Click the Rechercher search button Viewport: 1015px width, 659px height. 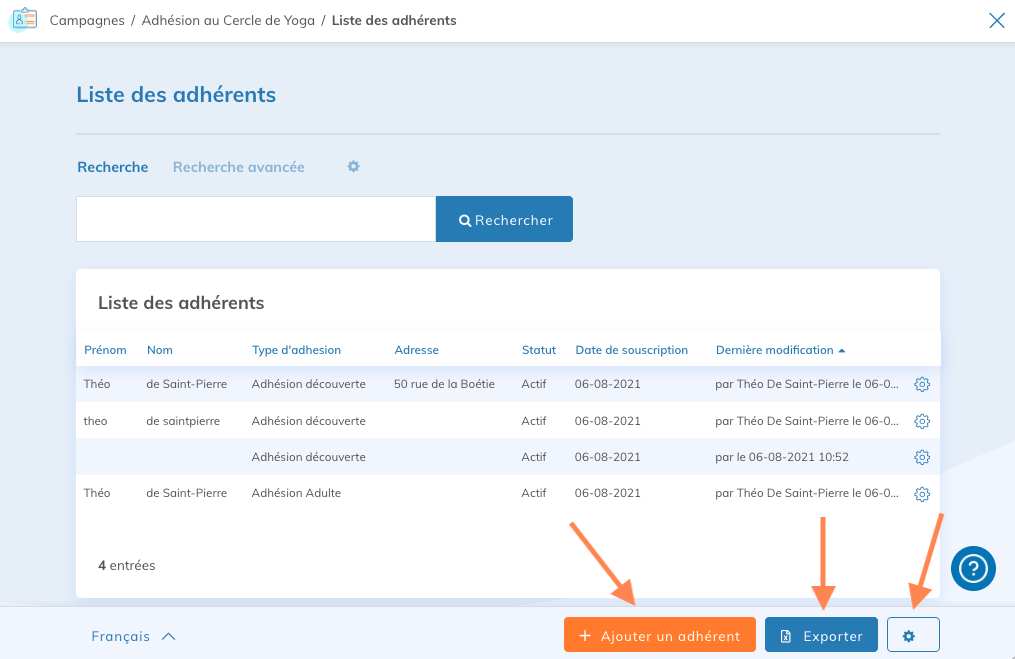[x=504, y=220]
